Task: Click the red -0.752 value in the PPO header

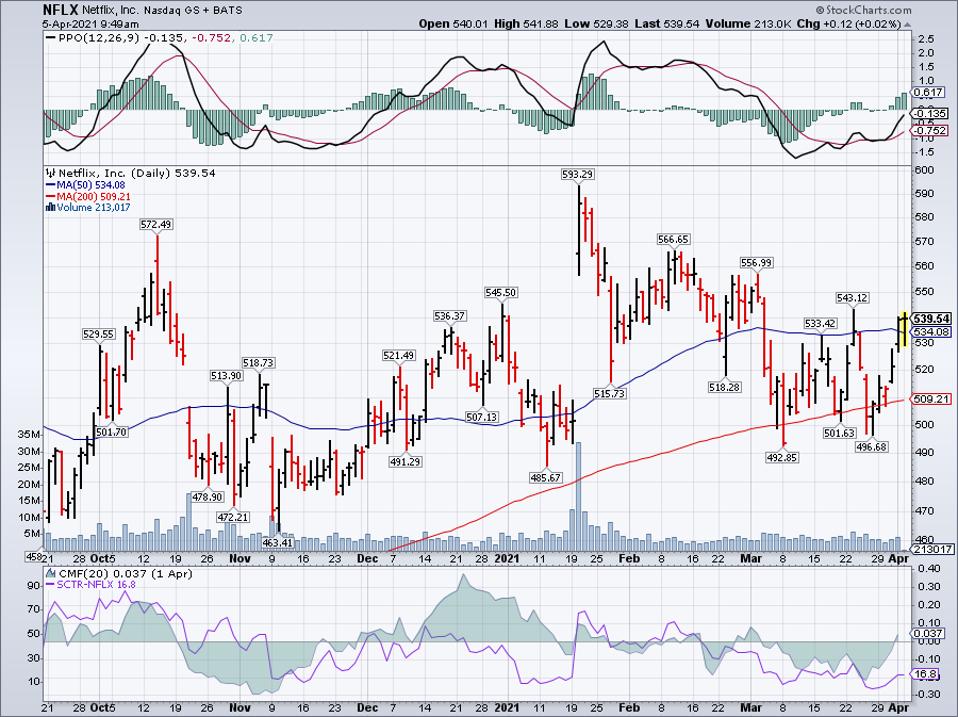Action: pos(211,38)
